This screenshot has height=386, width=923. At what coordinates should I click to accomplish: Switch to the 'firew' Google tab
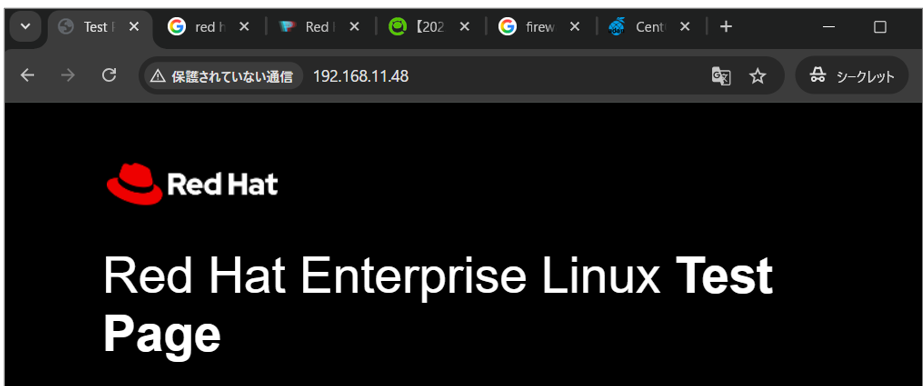click(x=540, y=27)
